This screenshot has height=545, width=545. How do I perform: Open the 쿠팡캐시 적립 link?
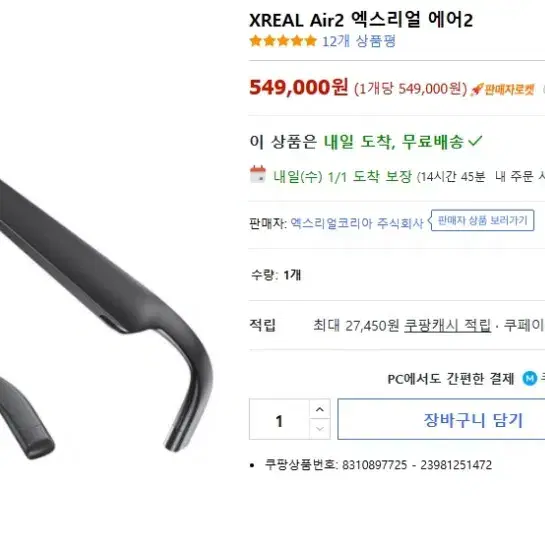[447, 326]
